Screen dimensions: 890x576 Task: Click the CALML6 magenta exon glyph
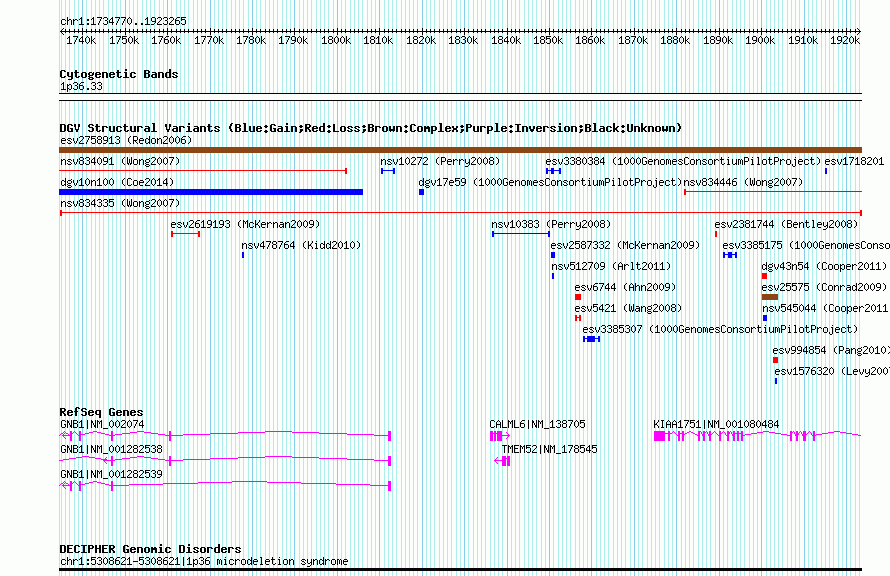tap(497, 436)
